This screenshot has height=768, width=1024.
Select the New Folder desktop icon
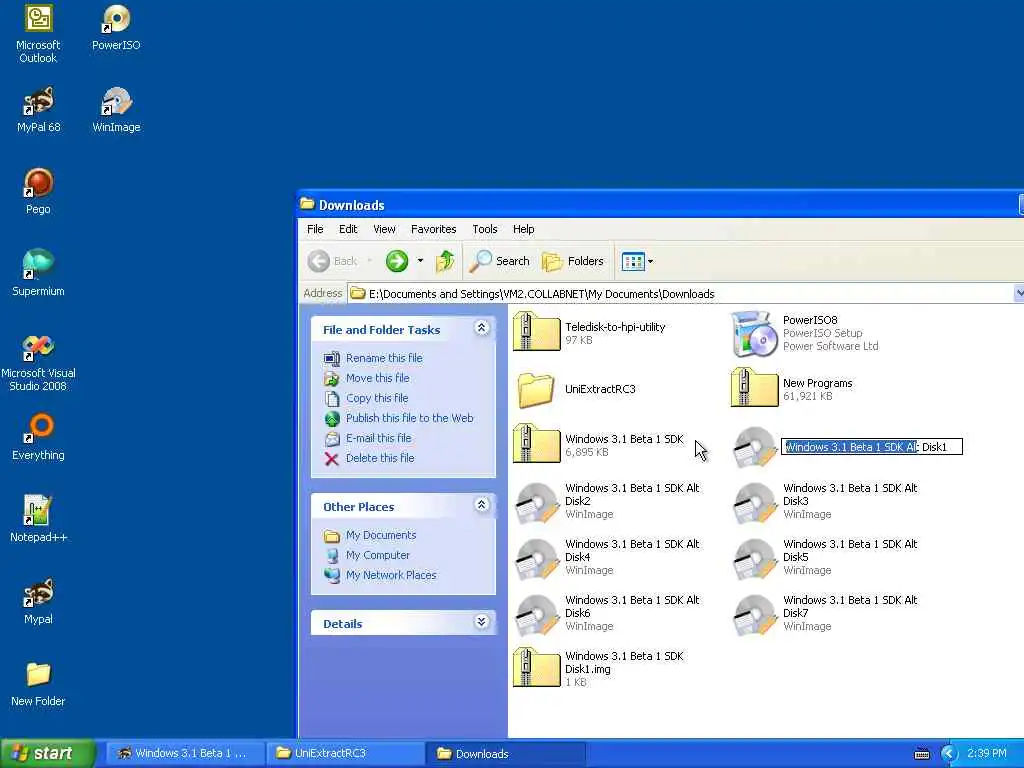[x=38, y=684]
